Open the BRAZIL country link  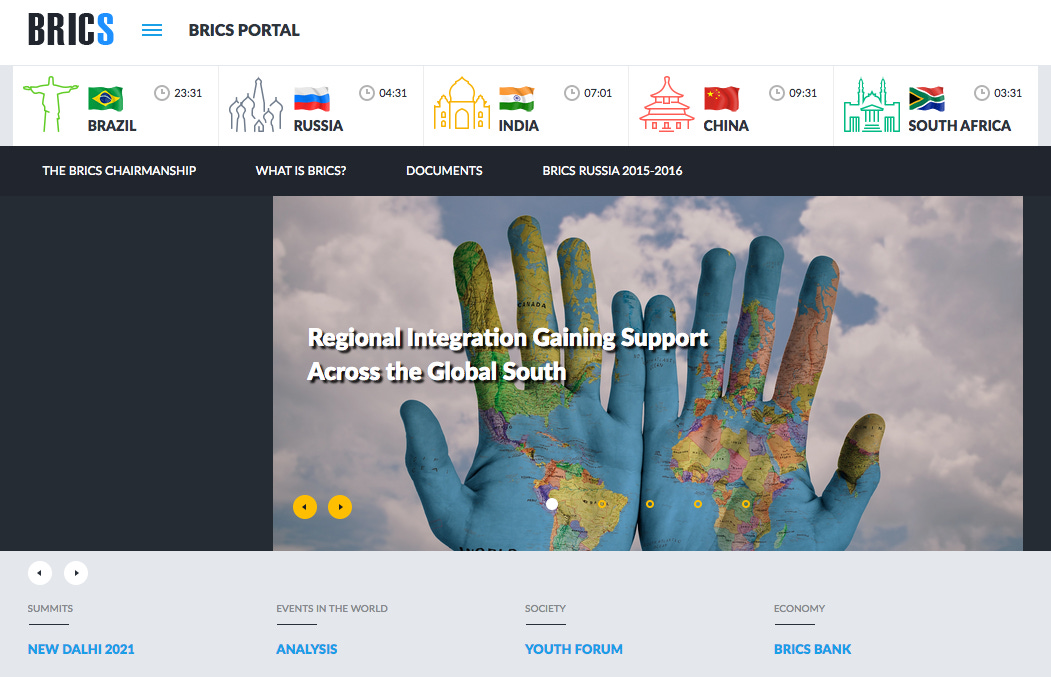point(112,126)
